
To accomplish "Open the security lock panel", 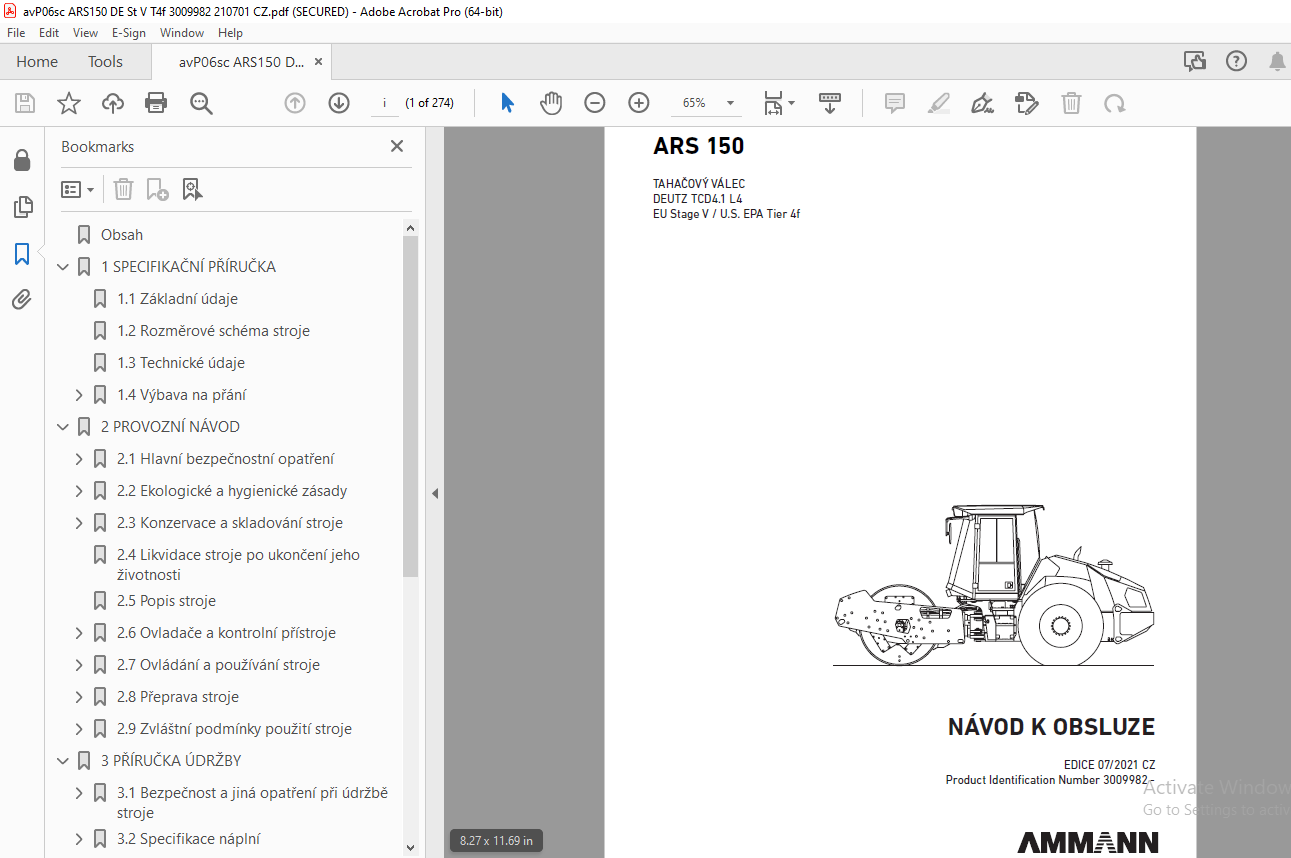I will click(x=21, y=160).
